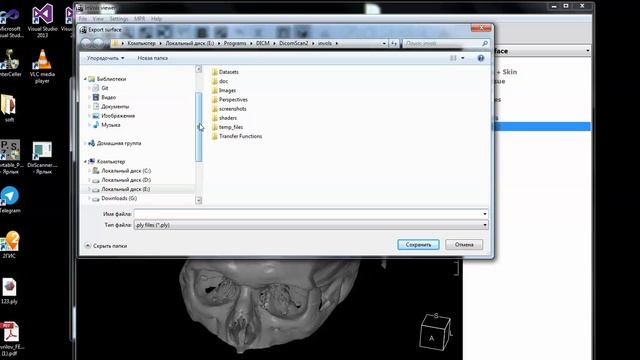Image resolution: width=640 pixels, height=360 pixels.
Task: Select Документы in the libraries tree
Action: point(115,107)
